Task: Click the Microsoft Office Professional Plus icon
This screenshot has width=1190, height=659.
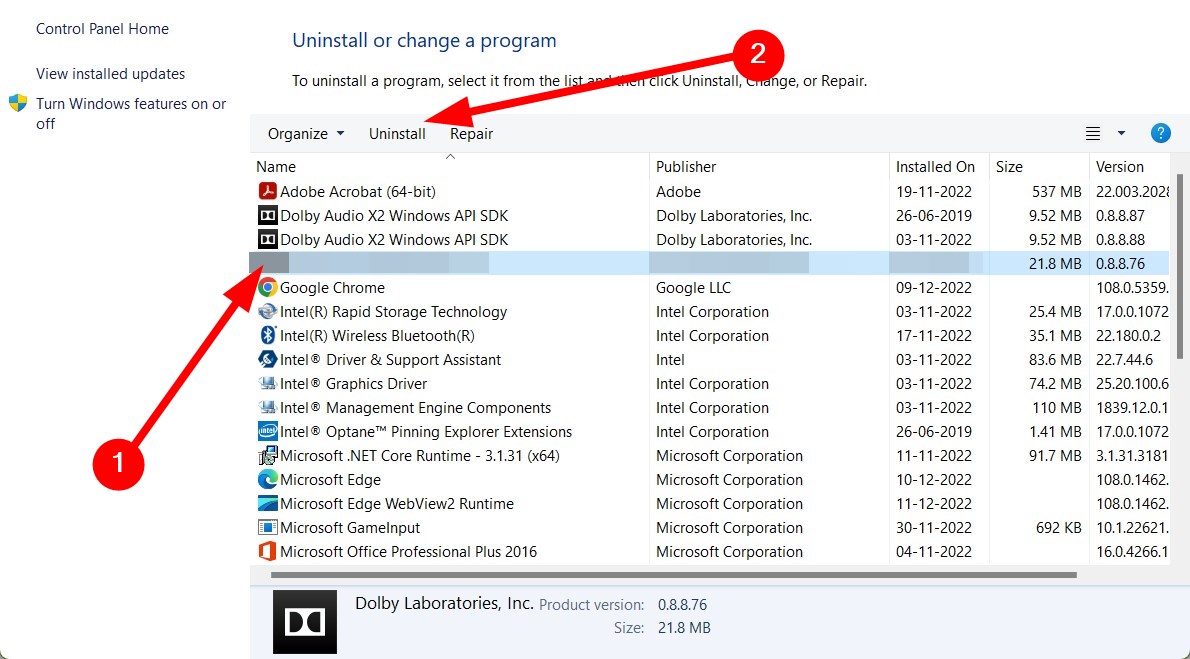Action: (x=267, y=551)
